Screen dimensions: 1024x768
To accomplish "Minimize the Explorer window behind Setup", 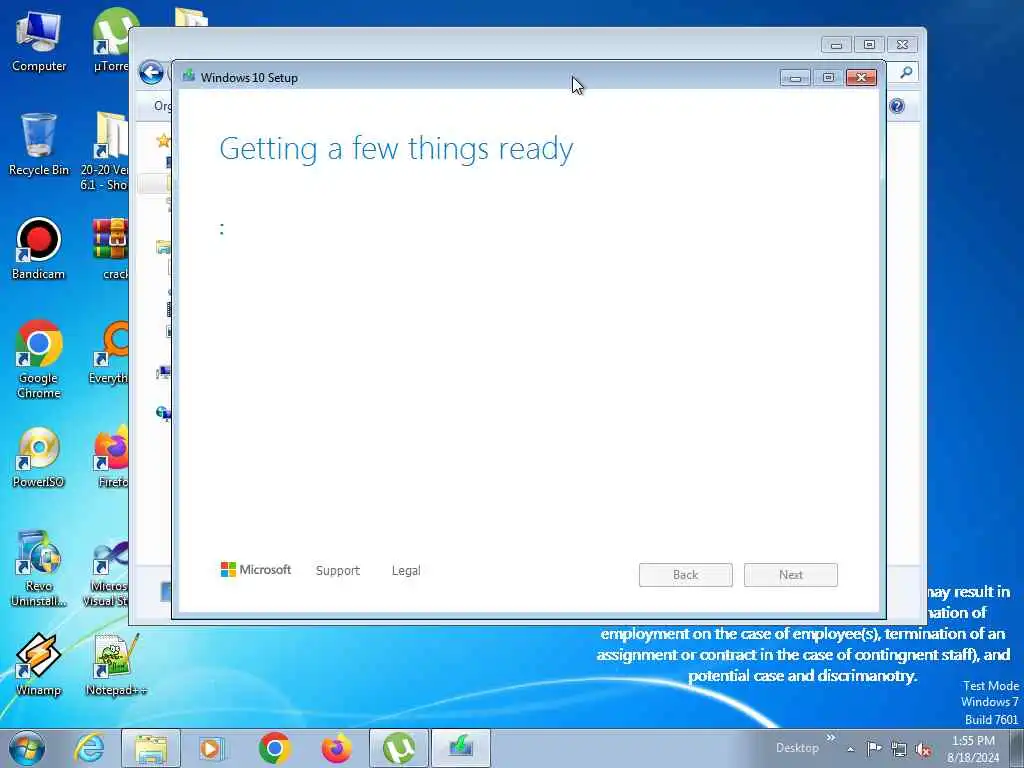I will [836, 44].
